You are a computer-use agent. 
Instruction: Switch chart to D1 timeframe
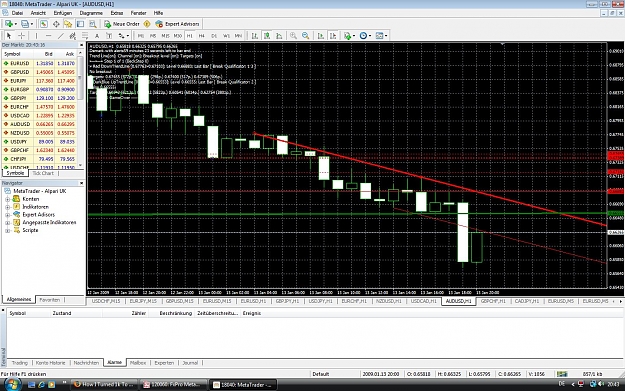(214, 36)
